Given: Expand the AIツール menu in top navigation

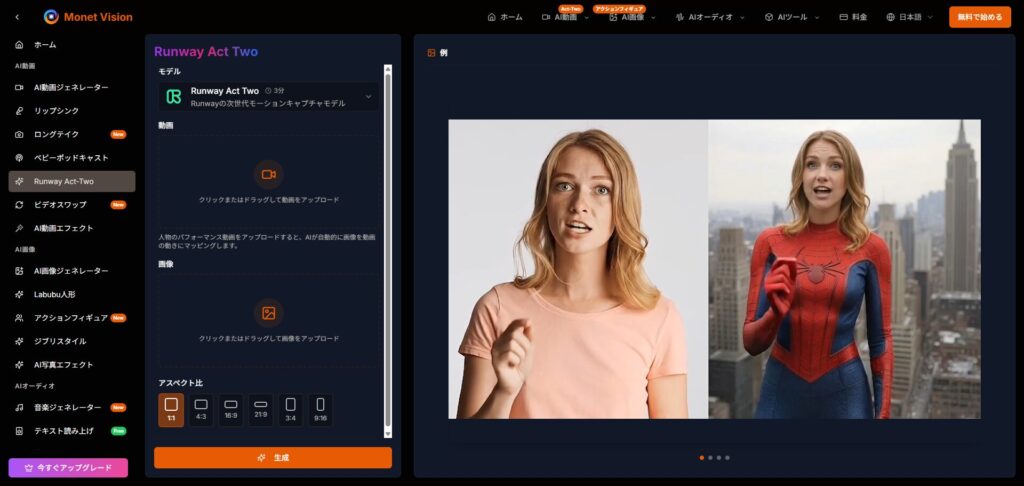Looking at the screenshot, I should point(792,17).
